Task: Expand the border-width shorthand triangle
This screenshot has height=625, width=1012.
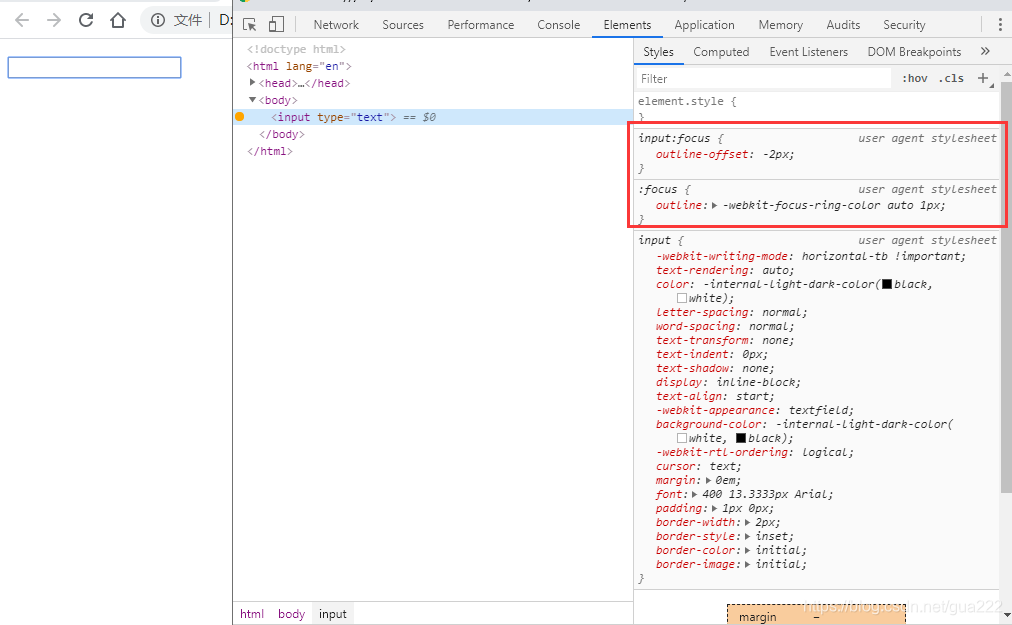Action: tap(747, 522)
